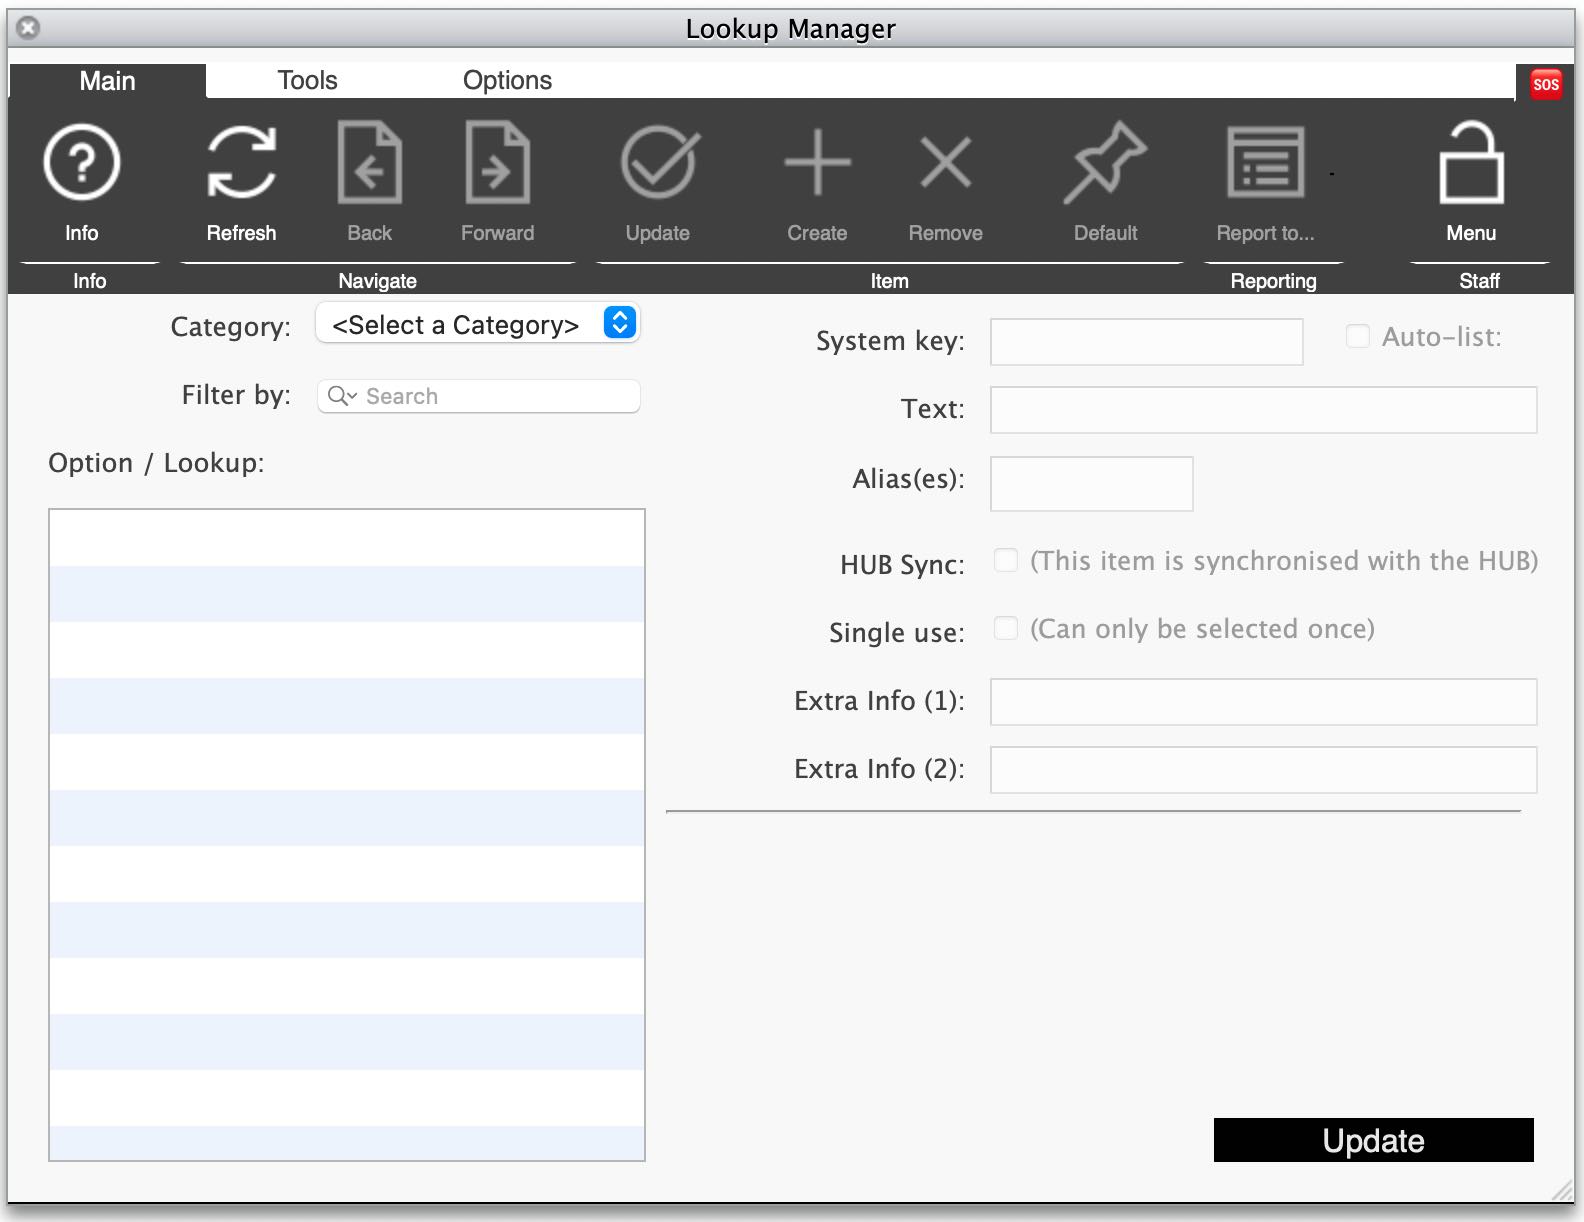This screenshot has height=1222, width=1584.
Task: Click the System key input field
Action: (1146, 342)
